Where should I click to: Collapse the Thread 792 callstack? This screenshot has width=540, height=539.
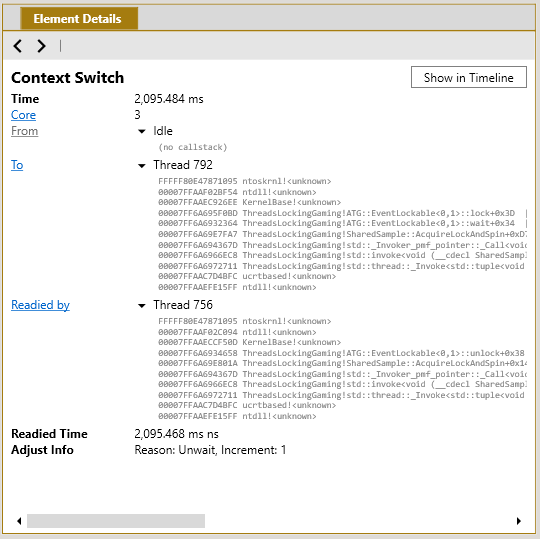(x=142, y=166)
